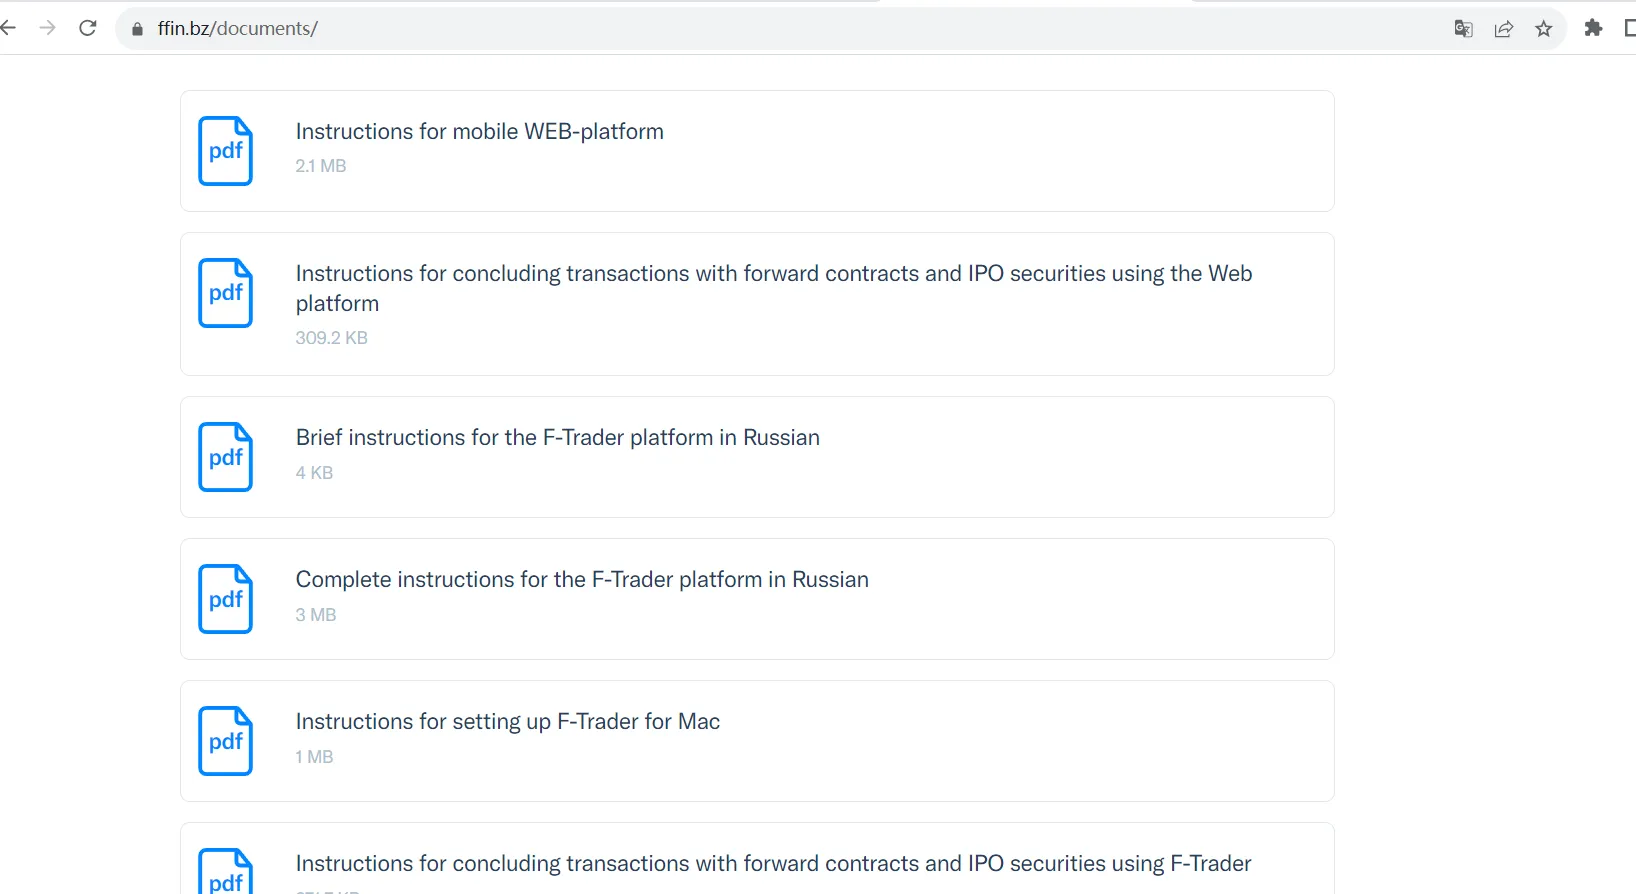Click the browser forward arrow
This screenshot has width=1636, height=894.
point(47,28)
